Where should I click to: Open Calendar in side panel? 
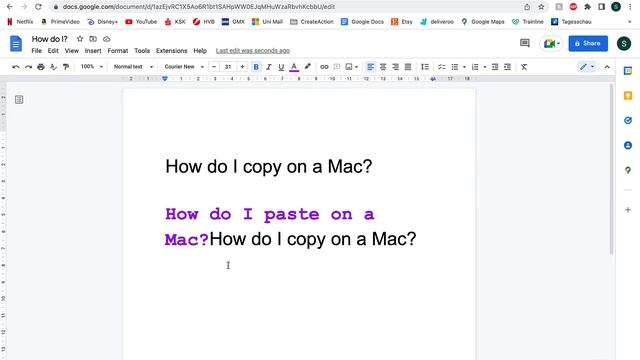coord(628,71)
